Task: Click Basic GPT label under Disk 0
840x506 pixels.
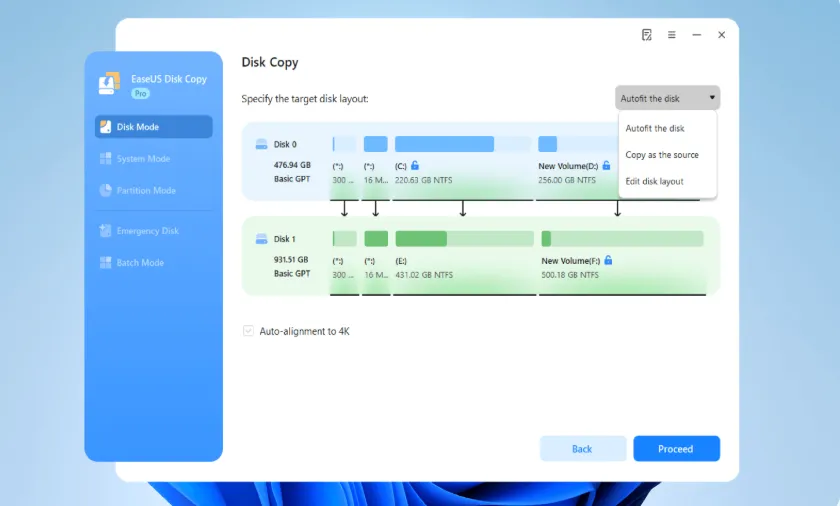Action: point(292,179)
